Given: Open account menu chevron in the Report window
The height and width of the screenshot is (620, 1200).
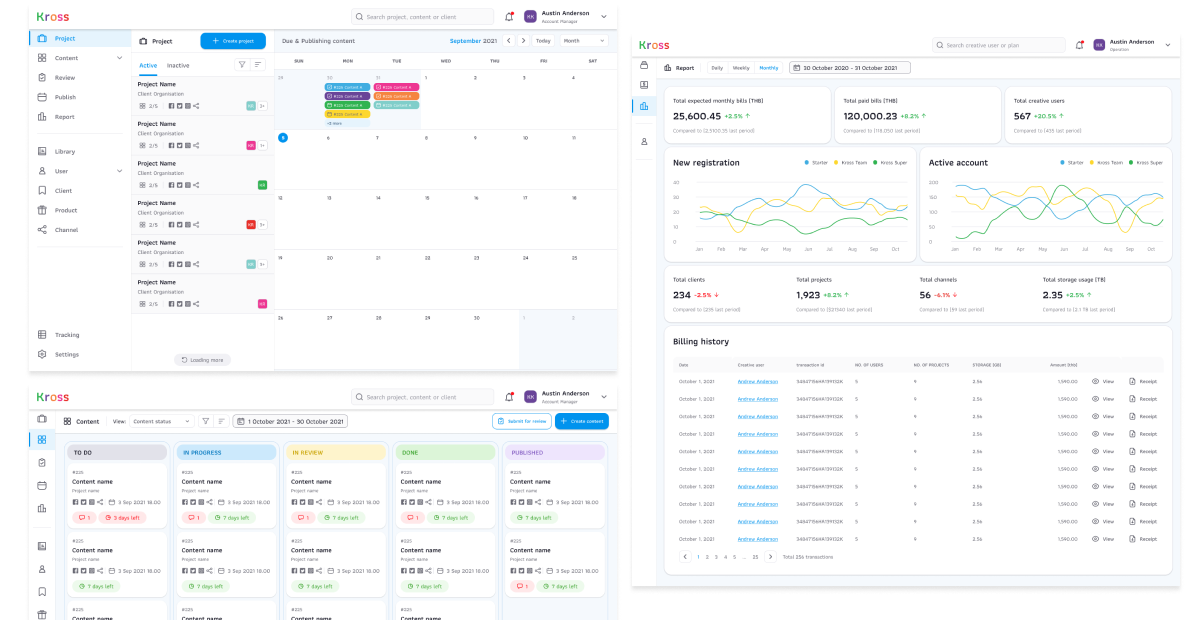Looking at the screenshot, I should pos(1168,45).
